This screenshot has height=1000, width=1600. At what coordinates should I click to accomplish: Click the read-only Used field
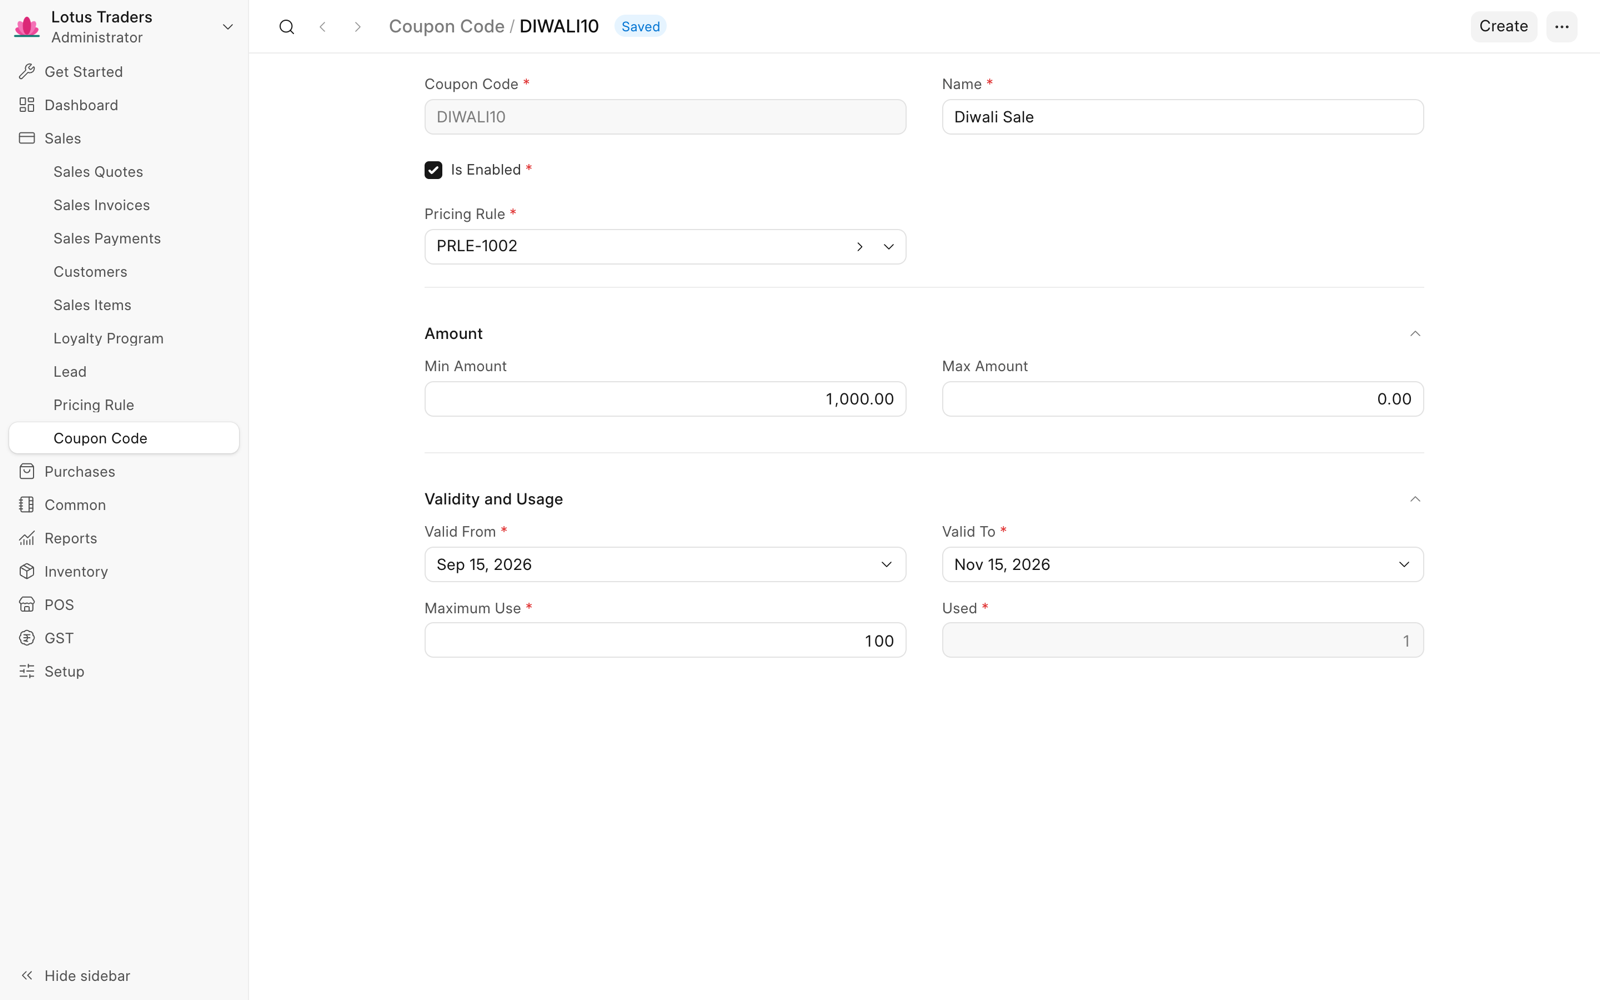coord(1183,641)
